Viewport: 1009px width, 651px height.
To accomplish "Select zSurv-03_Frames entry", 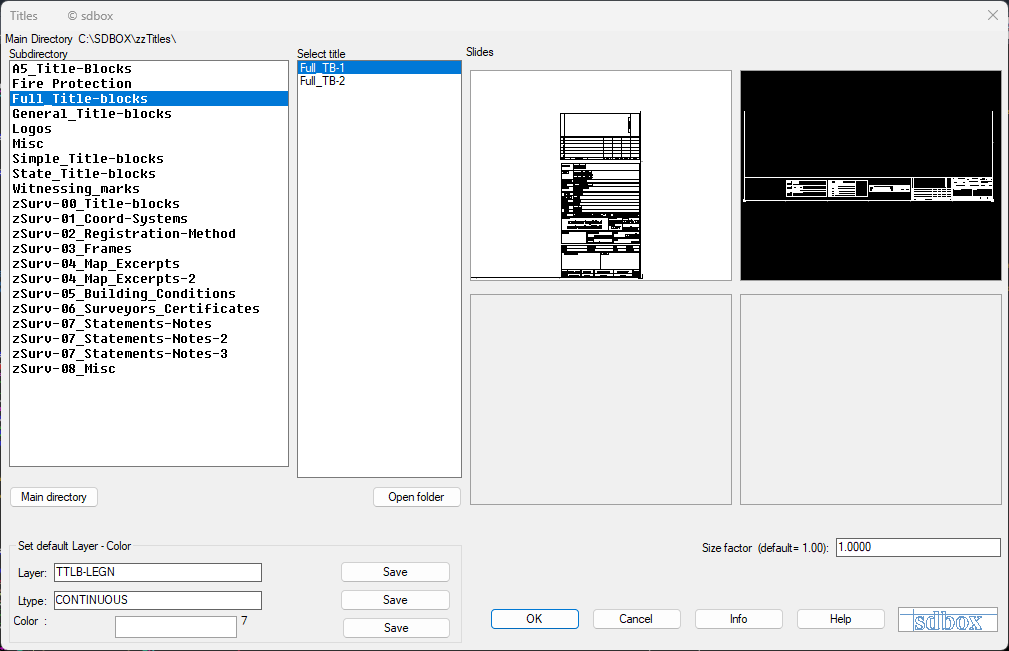I will (149, 249).
